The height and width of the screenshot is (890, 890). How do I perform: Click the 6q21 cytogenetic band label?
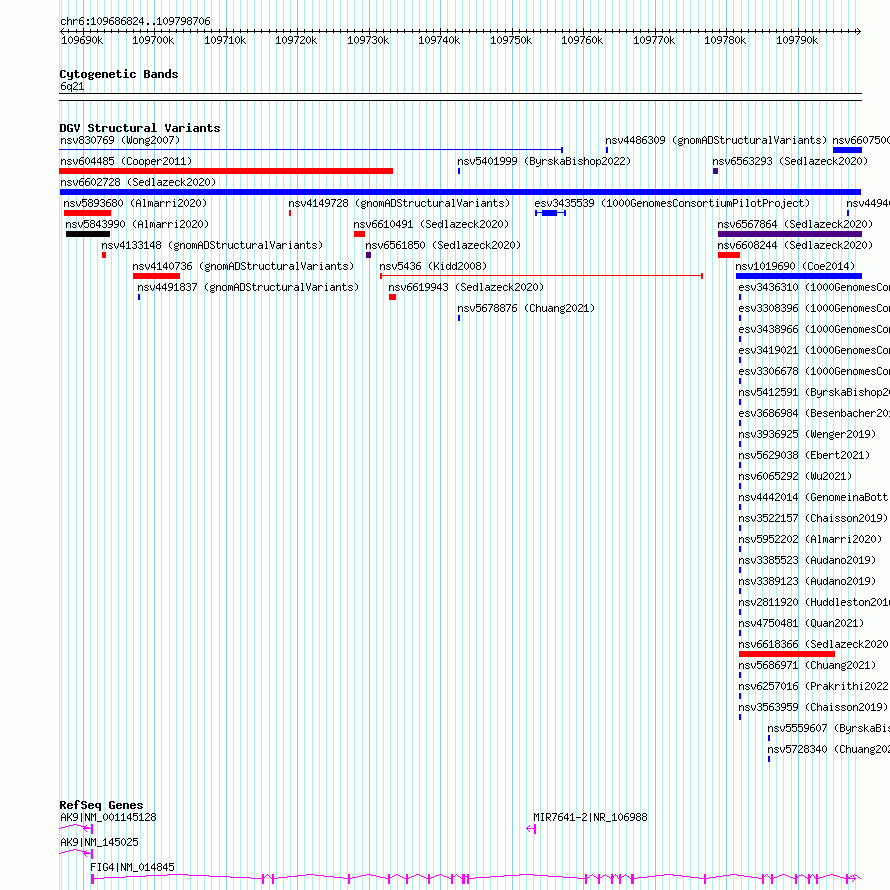pos(72,86)
